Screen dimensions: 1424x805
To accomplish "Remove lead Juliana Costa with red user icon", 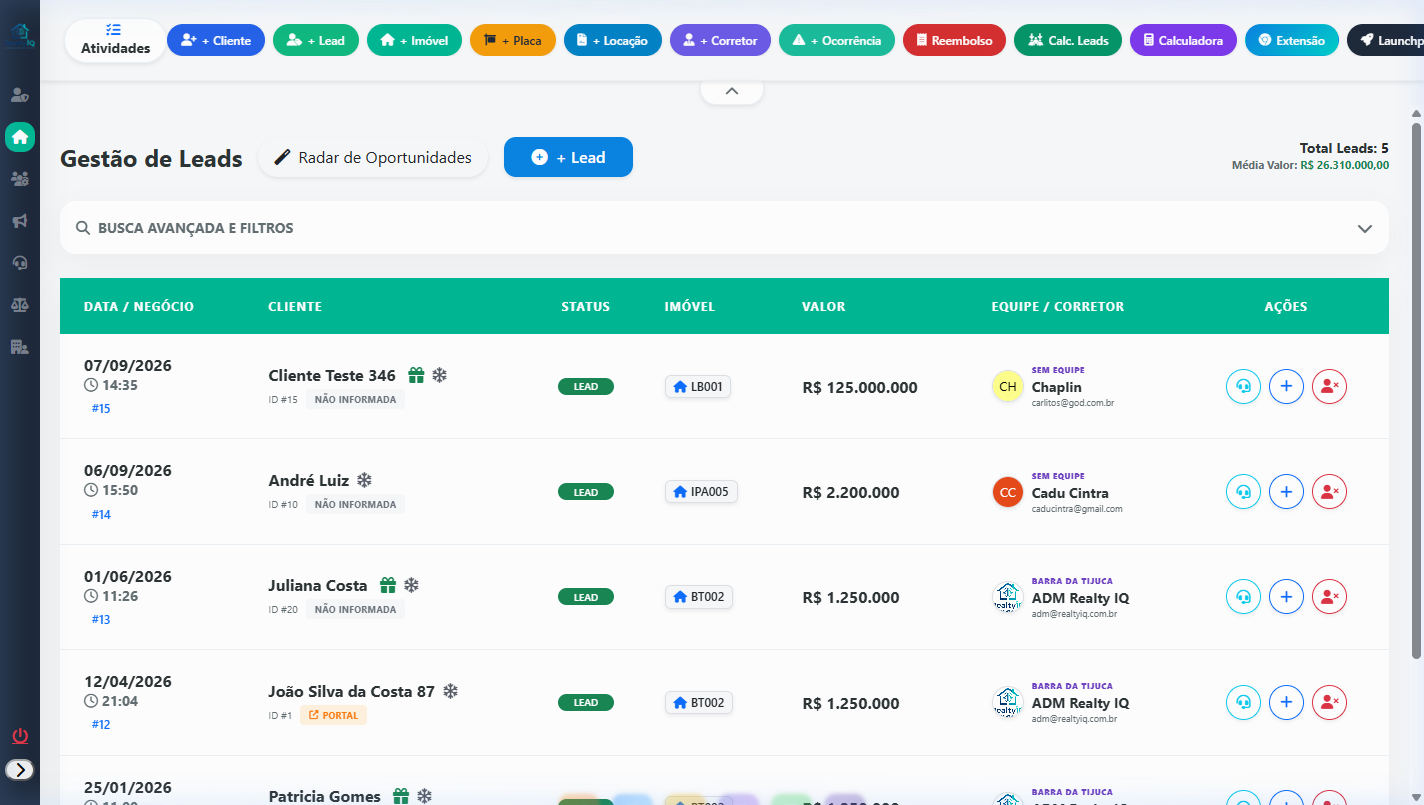I will coord(1329,597).
